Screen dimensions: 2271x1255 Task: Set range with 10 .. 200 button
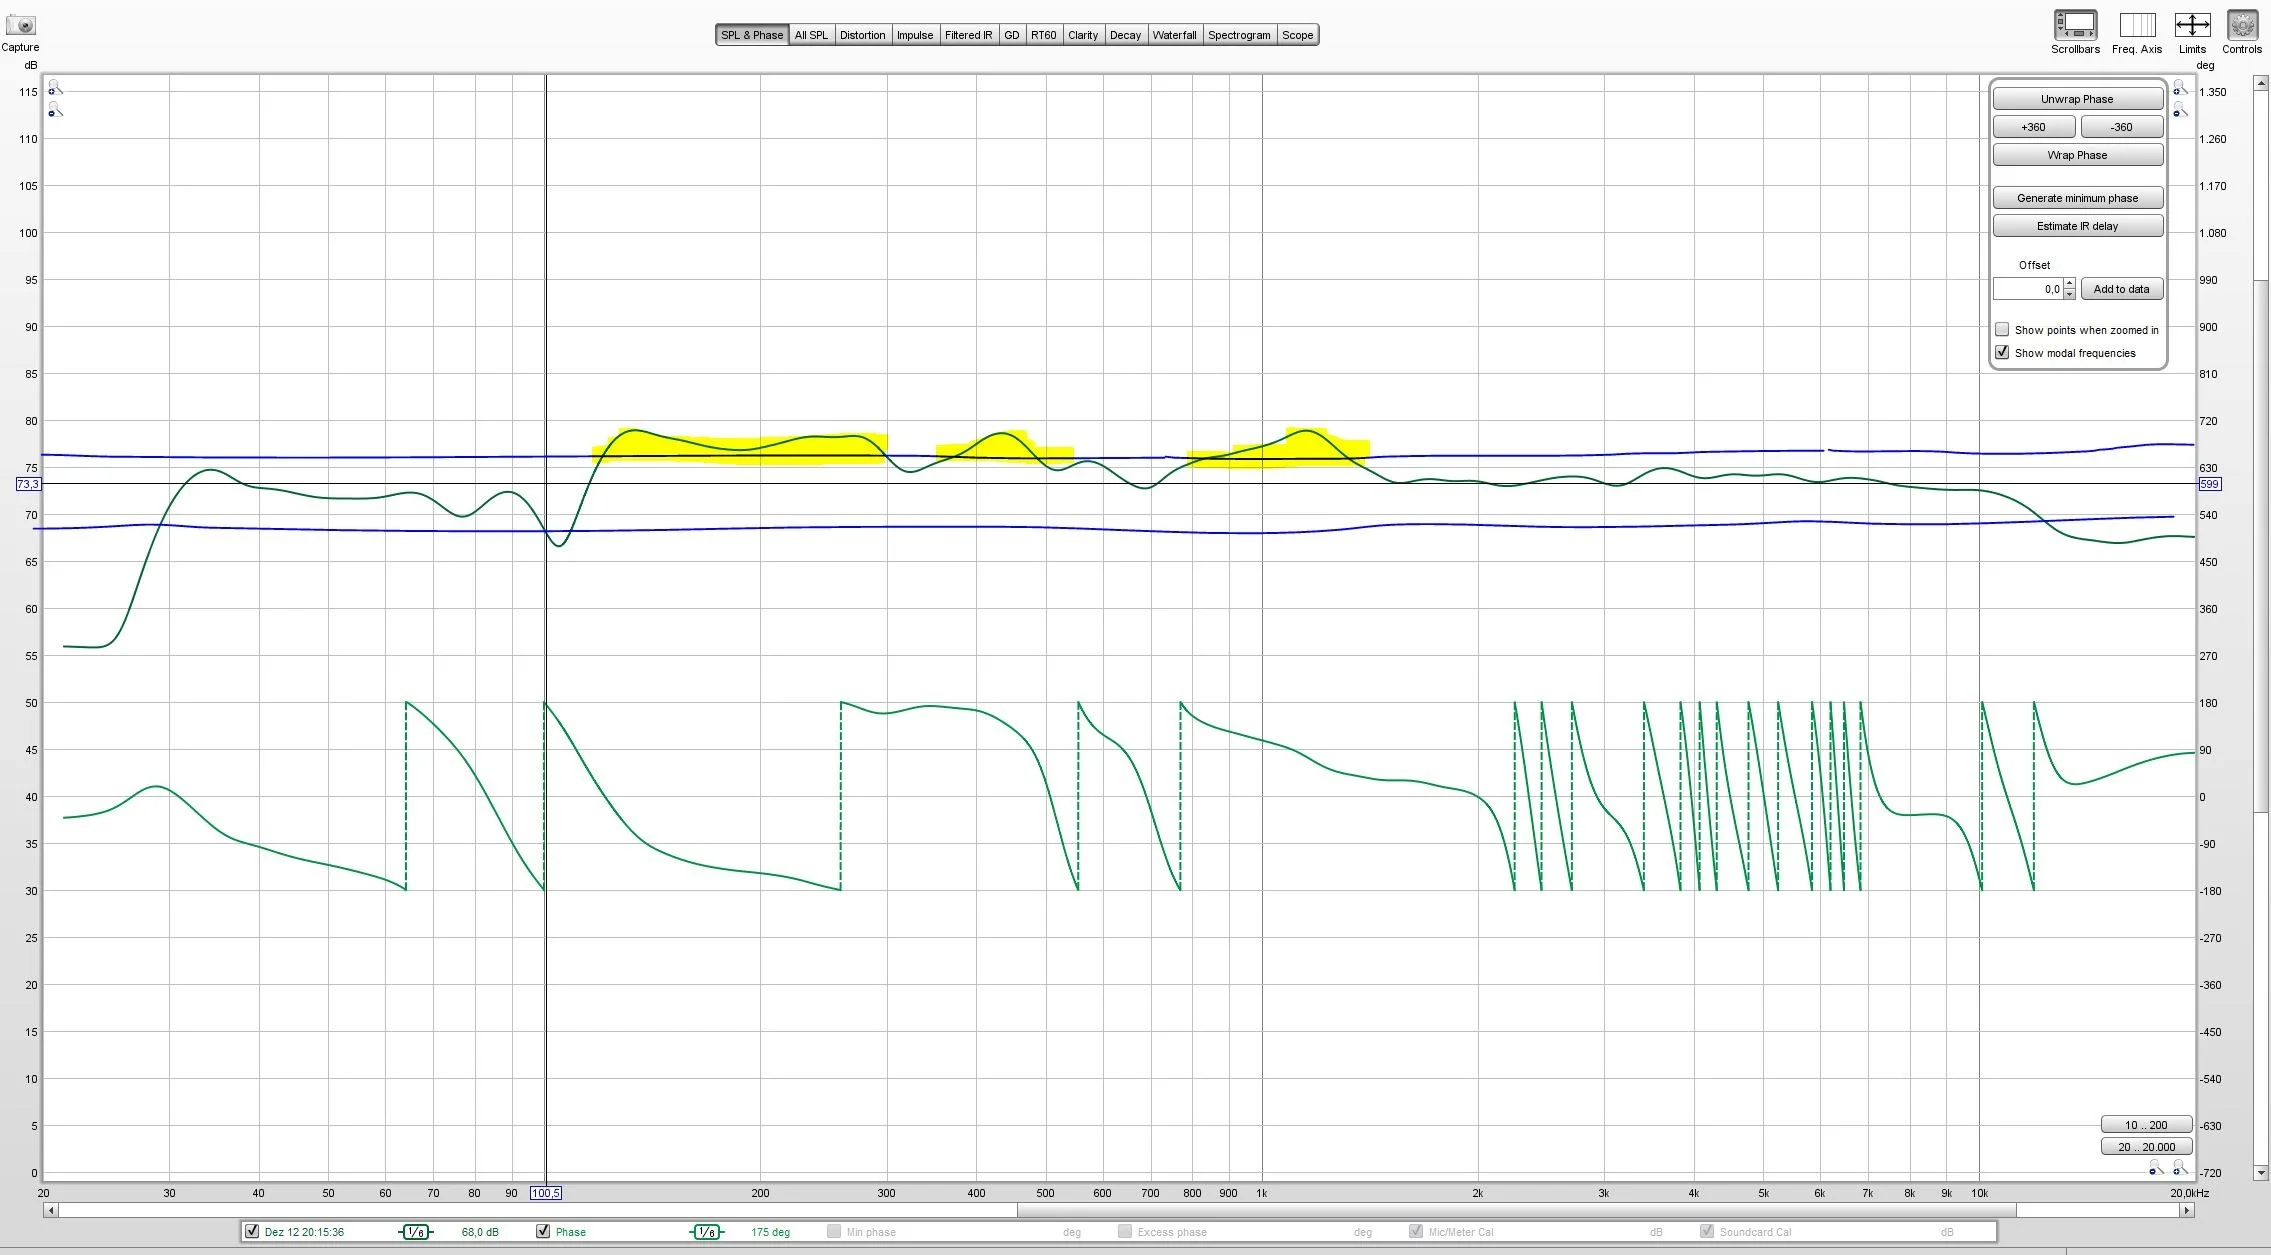click(2146, 1125)
